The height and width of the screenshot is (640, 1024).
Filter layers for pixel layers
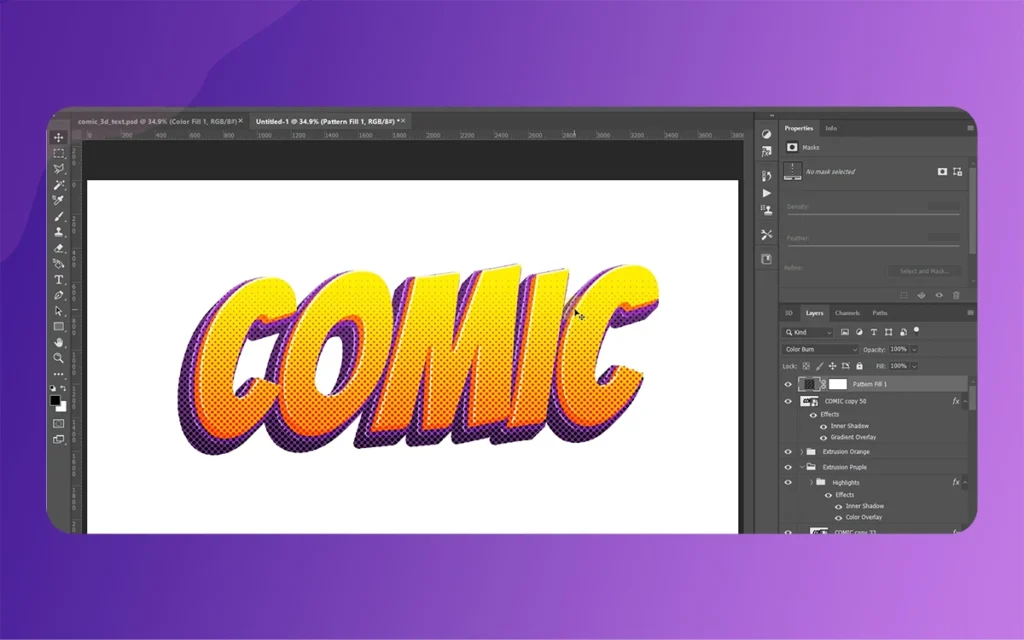(844, 332)
